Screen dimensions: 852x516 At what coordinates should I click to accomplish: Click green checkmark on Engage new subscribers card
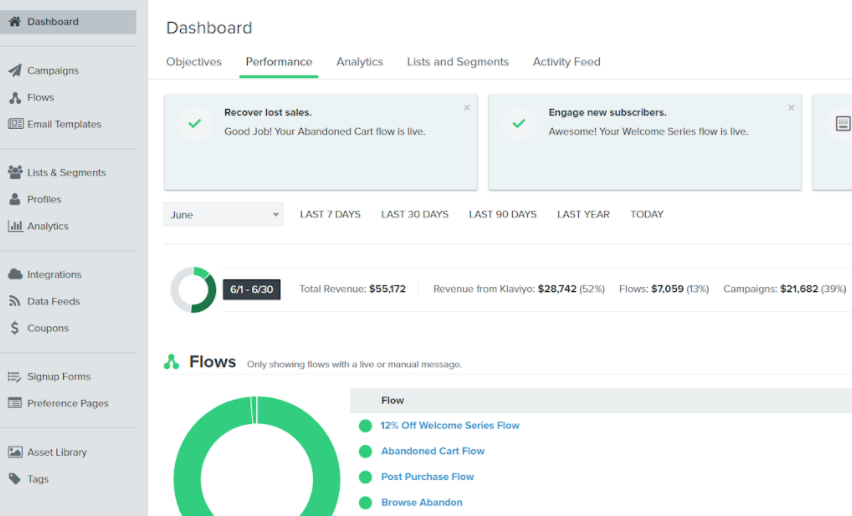(x=519, y=123)
